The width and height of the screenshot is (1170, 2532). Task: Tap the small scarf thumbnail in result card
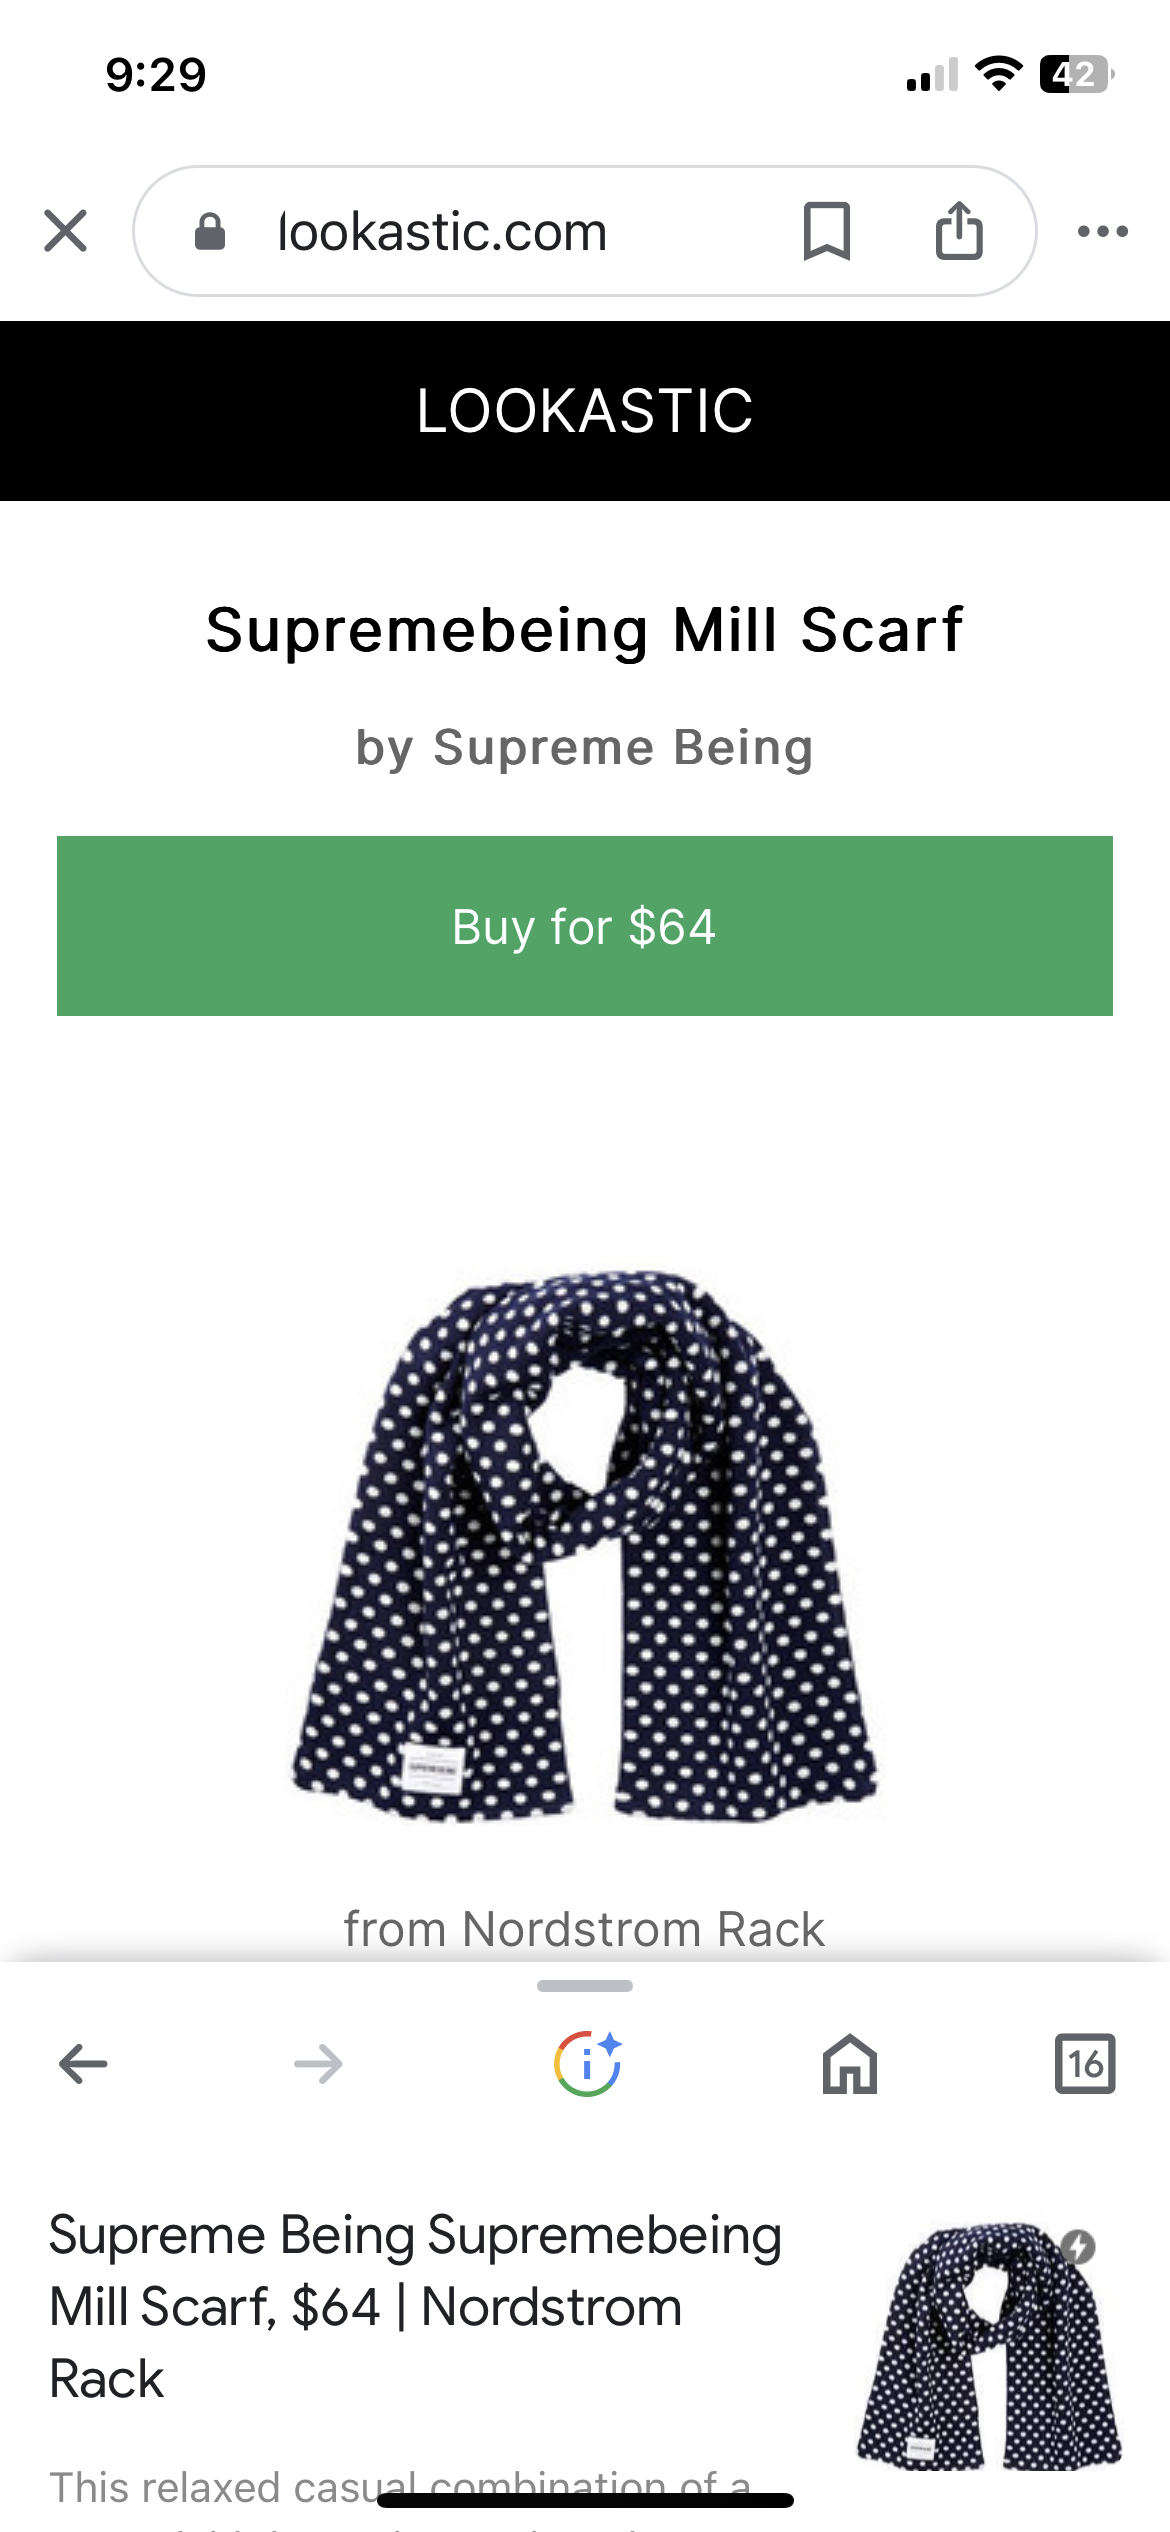tap(989, 2346)
